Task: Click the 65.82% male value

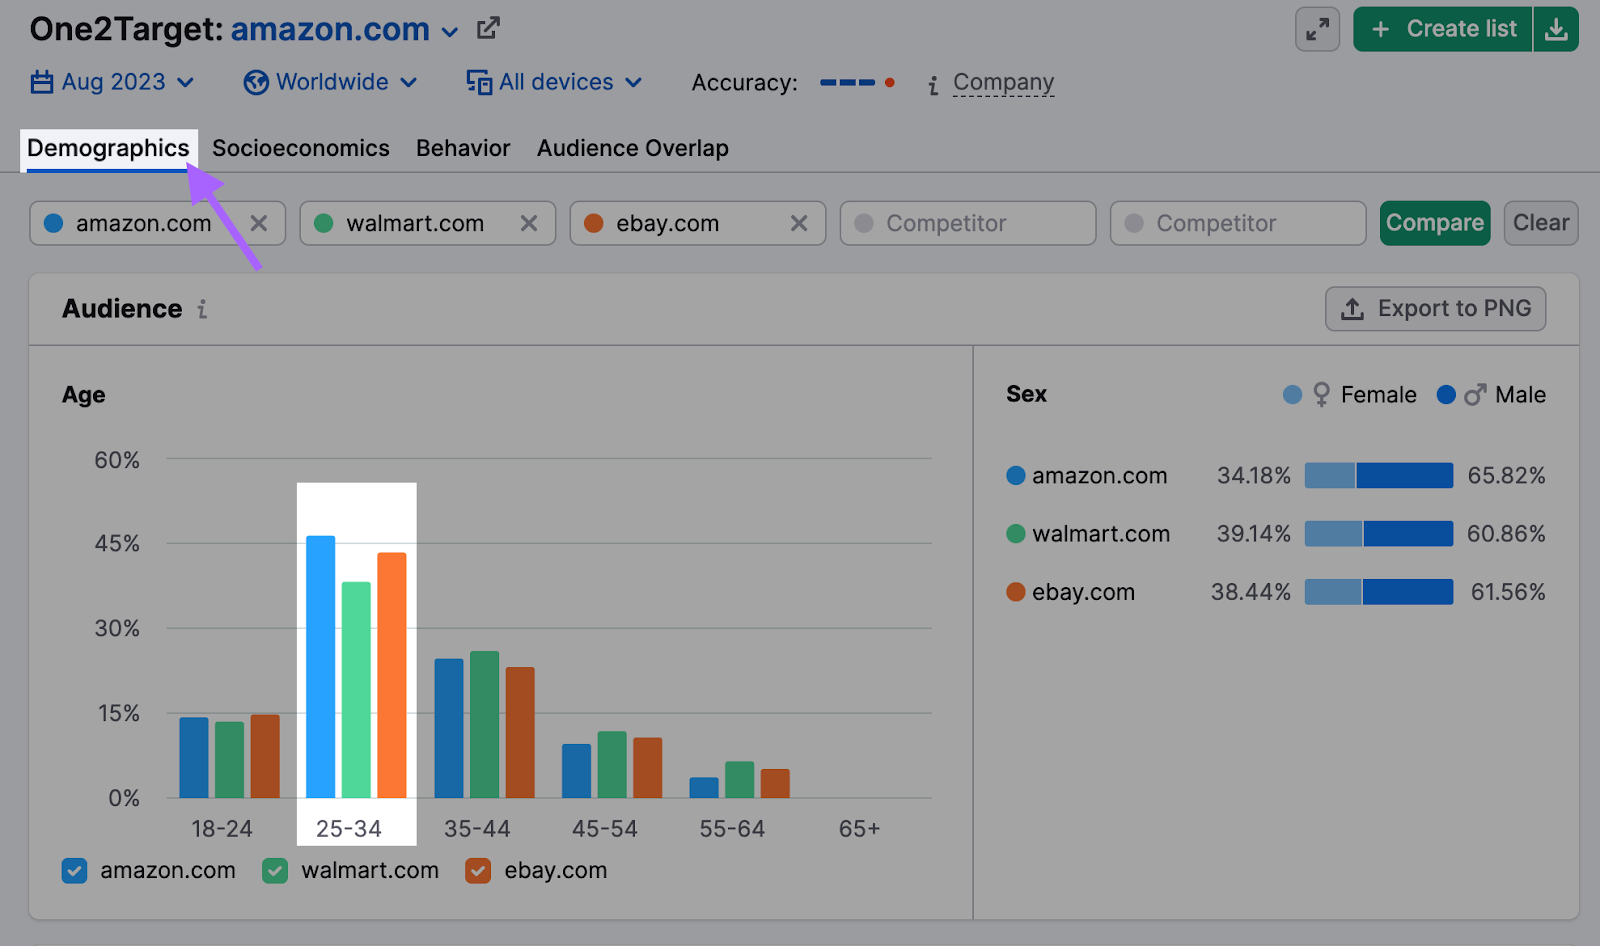Action: coord(1506,476)
